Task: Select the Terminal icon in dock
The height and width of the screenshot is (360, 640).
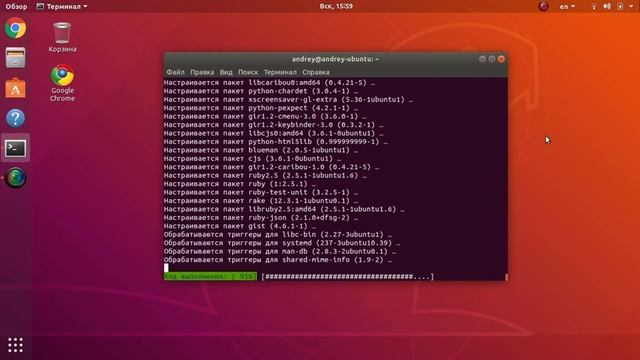Action: (16, 148)
